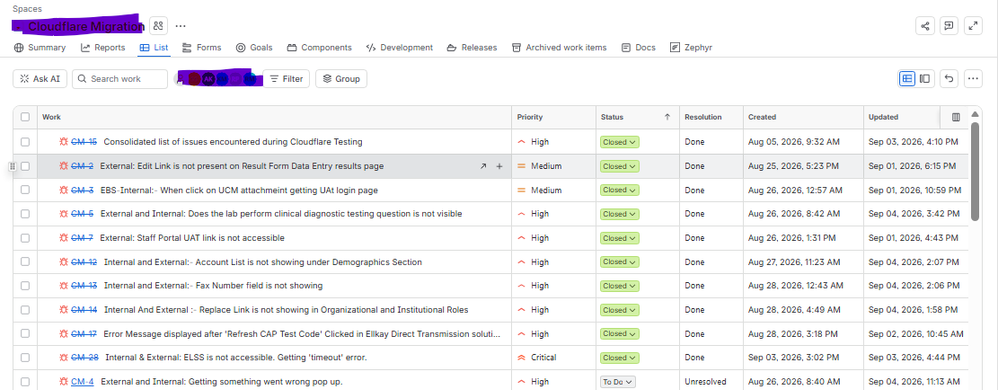Check the checkbox for CM-5 row
The width and height of the screenshot is (998, 390).
pyautogui.click(x=25, y=214)
